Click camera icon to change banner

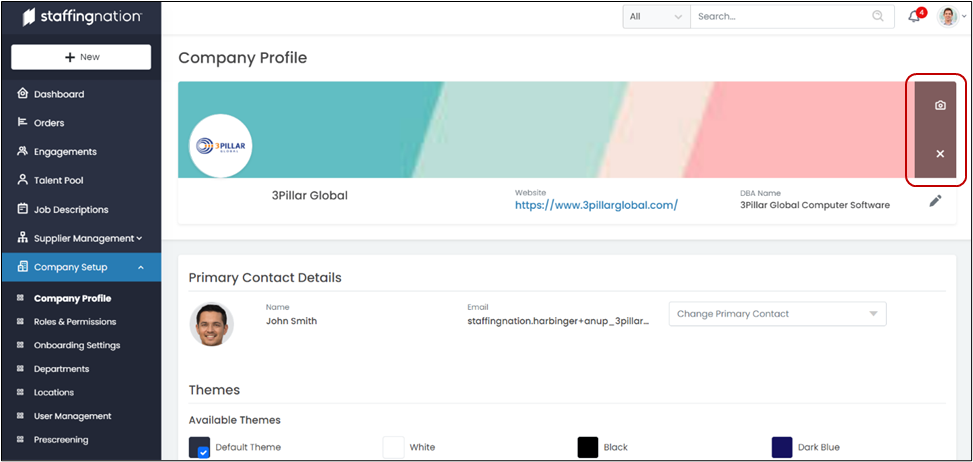(940, 105)
